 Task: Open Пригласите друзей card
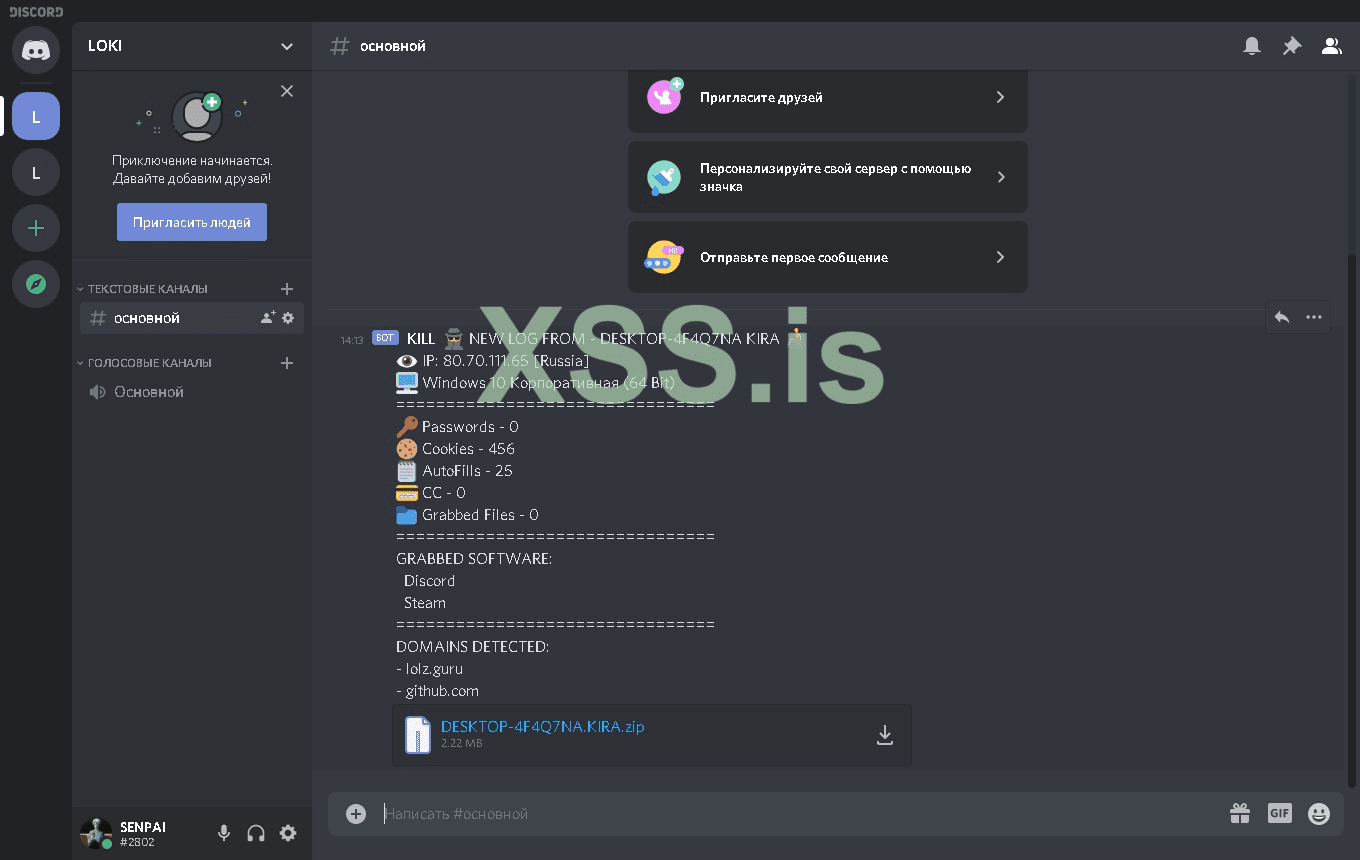tap(828, 97)
